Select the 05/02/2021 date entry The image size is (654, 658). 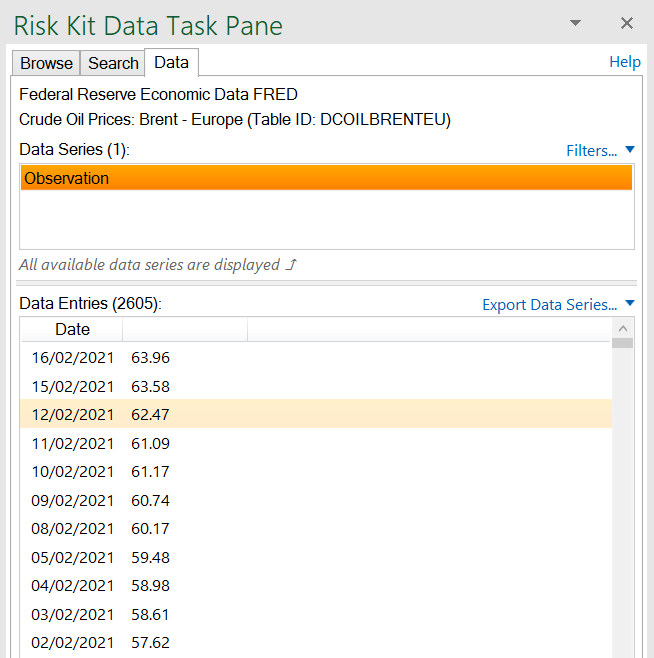(73, 558)
